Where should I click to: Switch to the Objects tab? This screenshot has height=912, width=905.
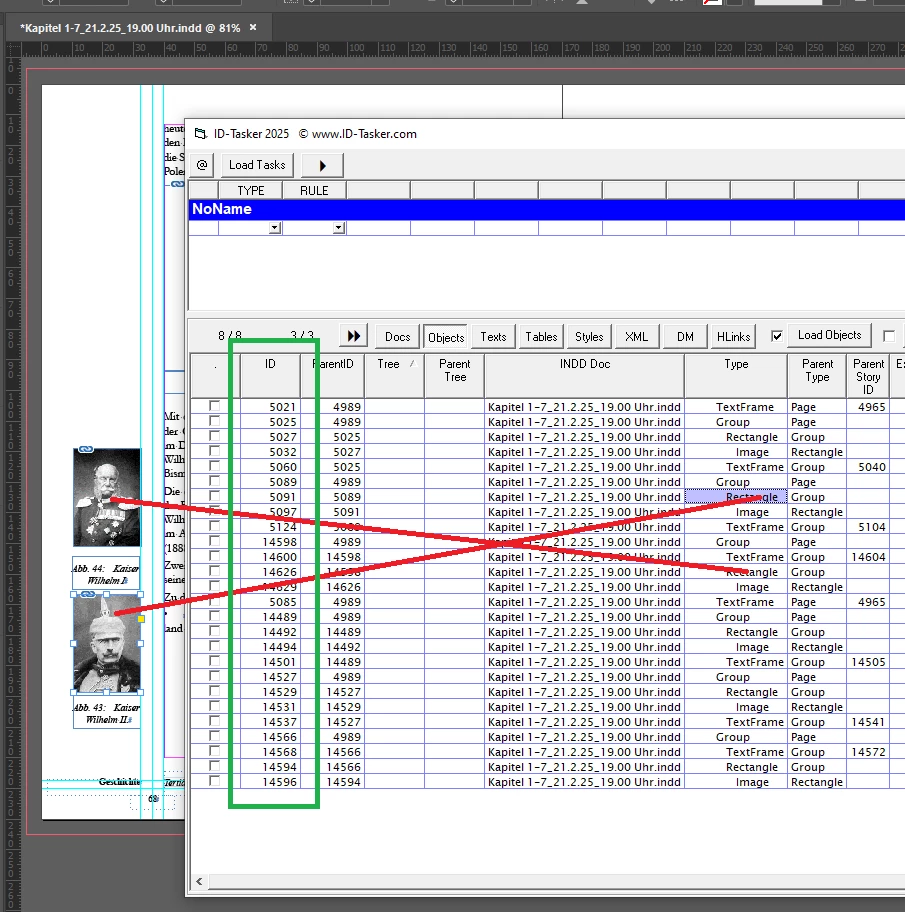[446, 337]
